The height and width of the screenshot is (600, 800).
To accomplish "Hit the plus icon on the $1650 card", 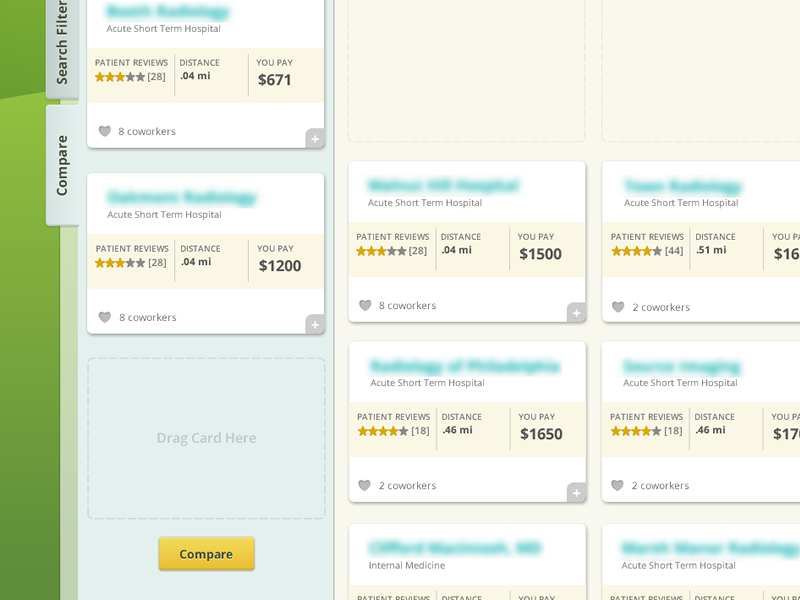I will [x=576, y=492].
